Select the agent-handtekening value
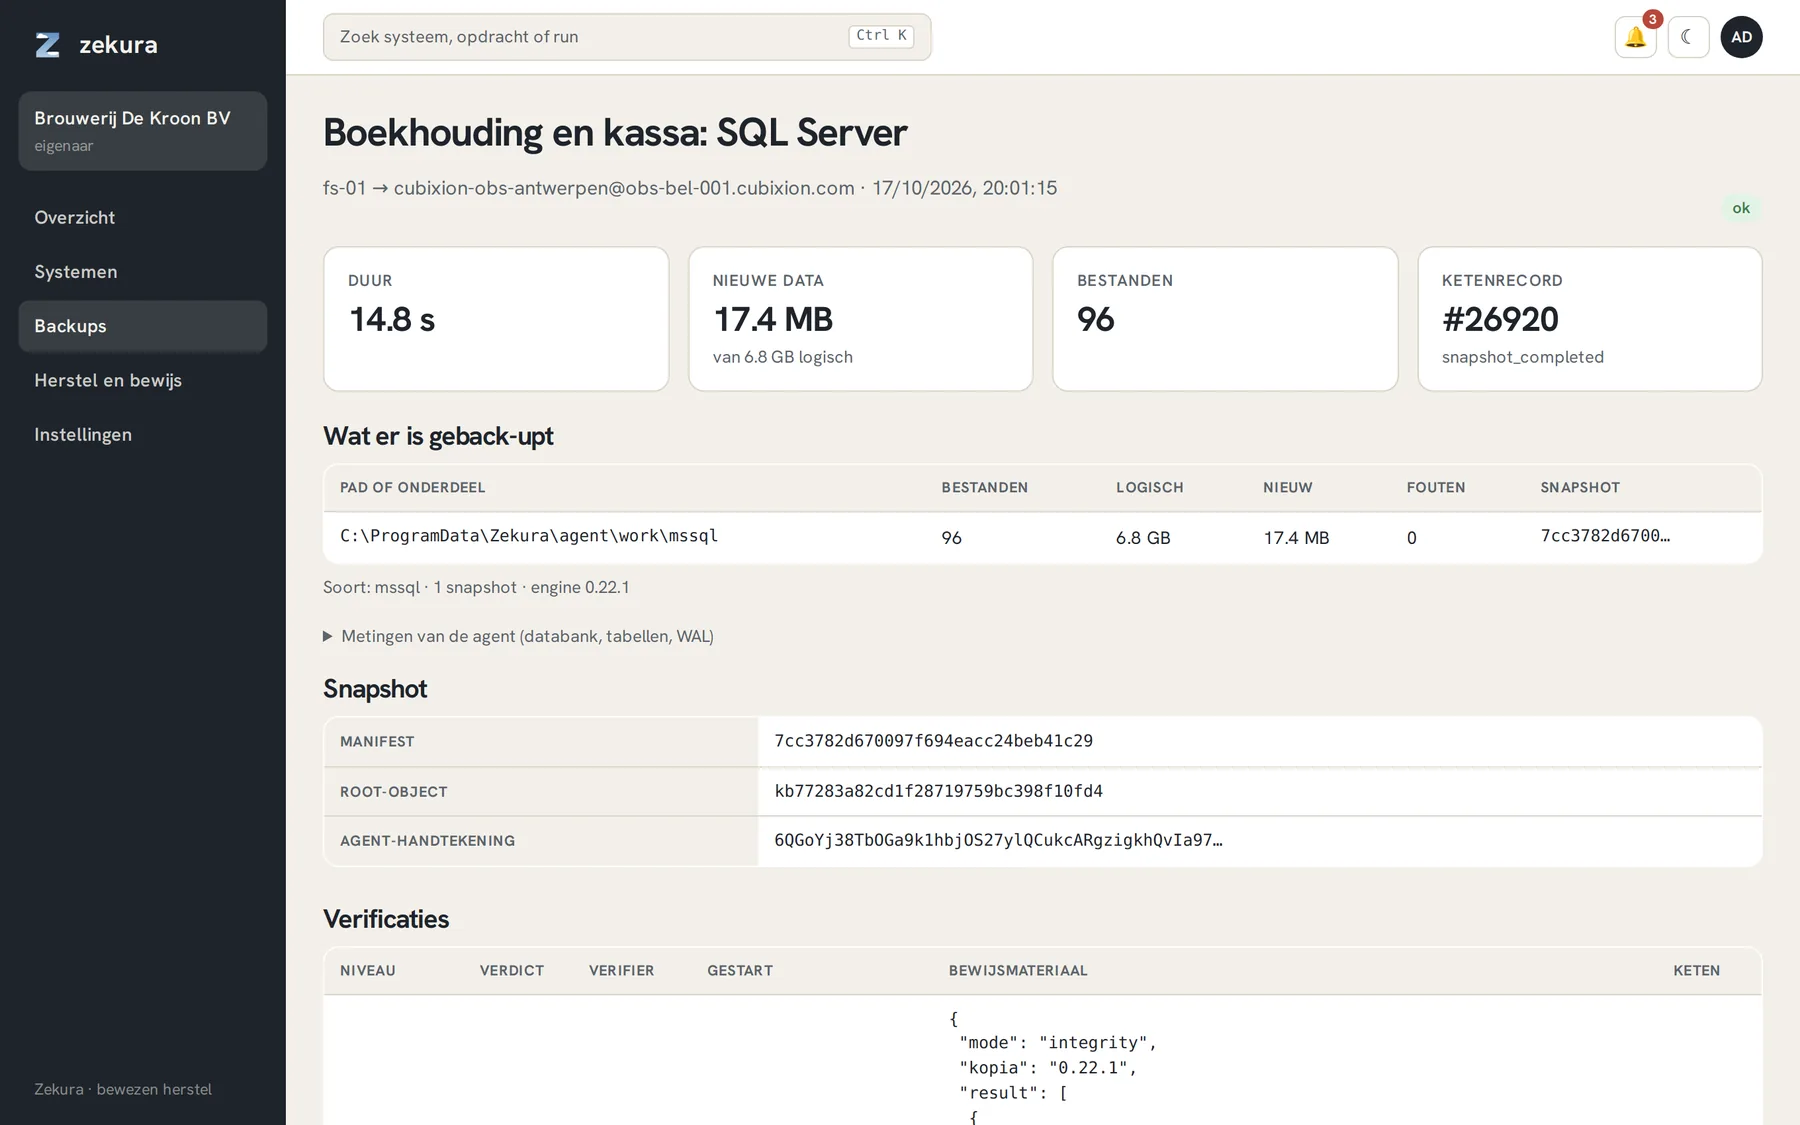1800x1125 pixels. pyautogui.click(x=999, y=840)
